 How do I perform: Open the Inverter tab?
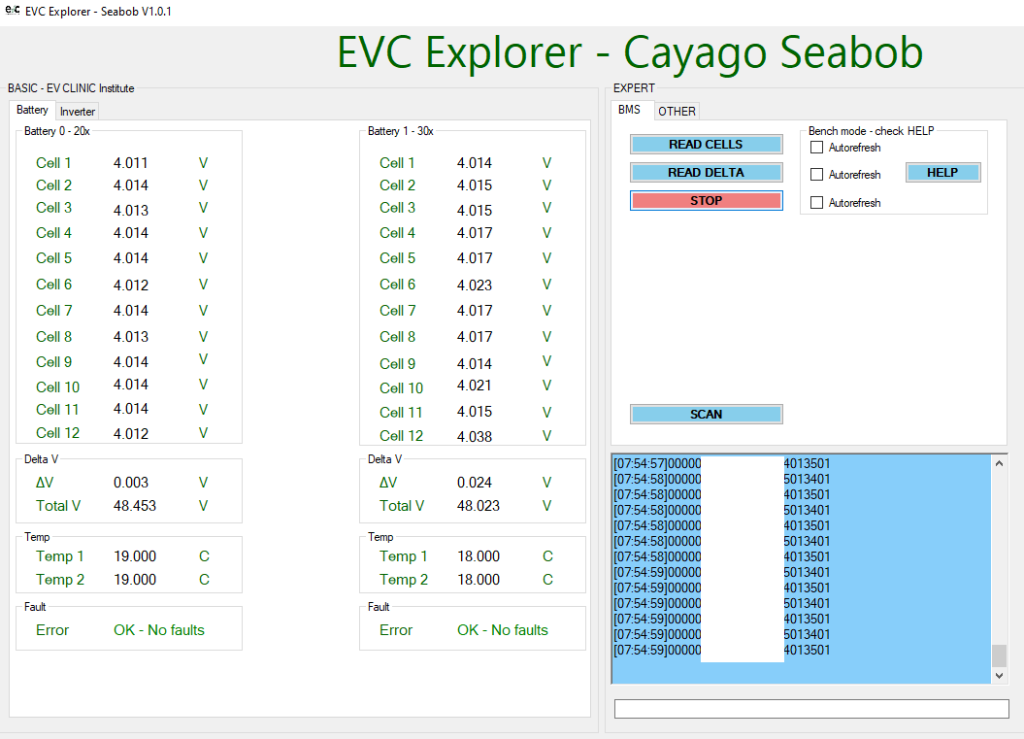77,111
